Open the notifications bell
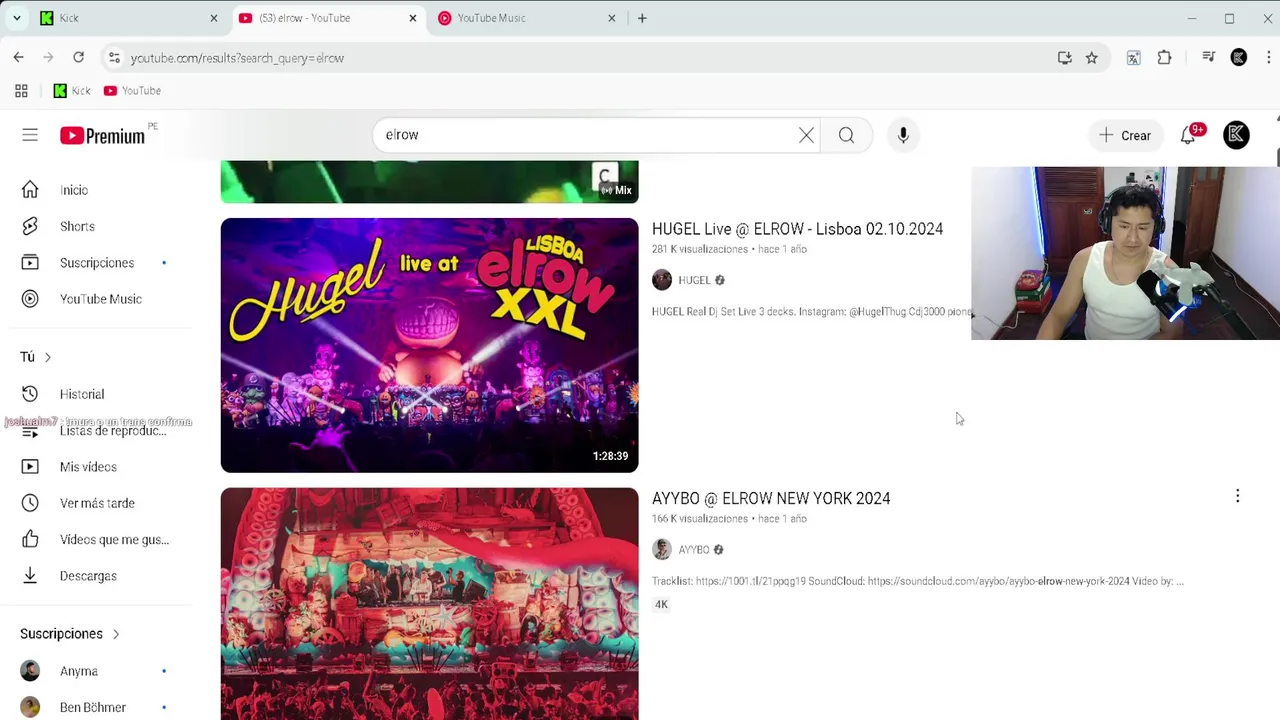Viewport: 1280px width, 720px height. pos(1188,135)
